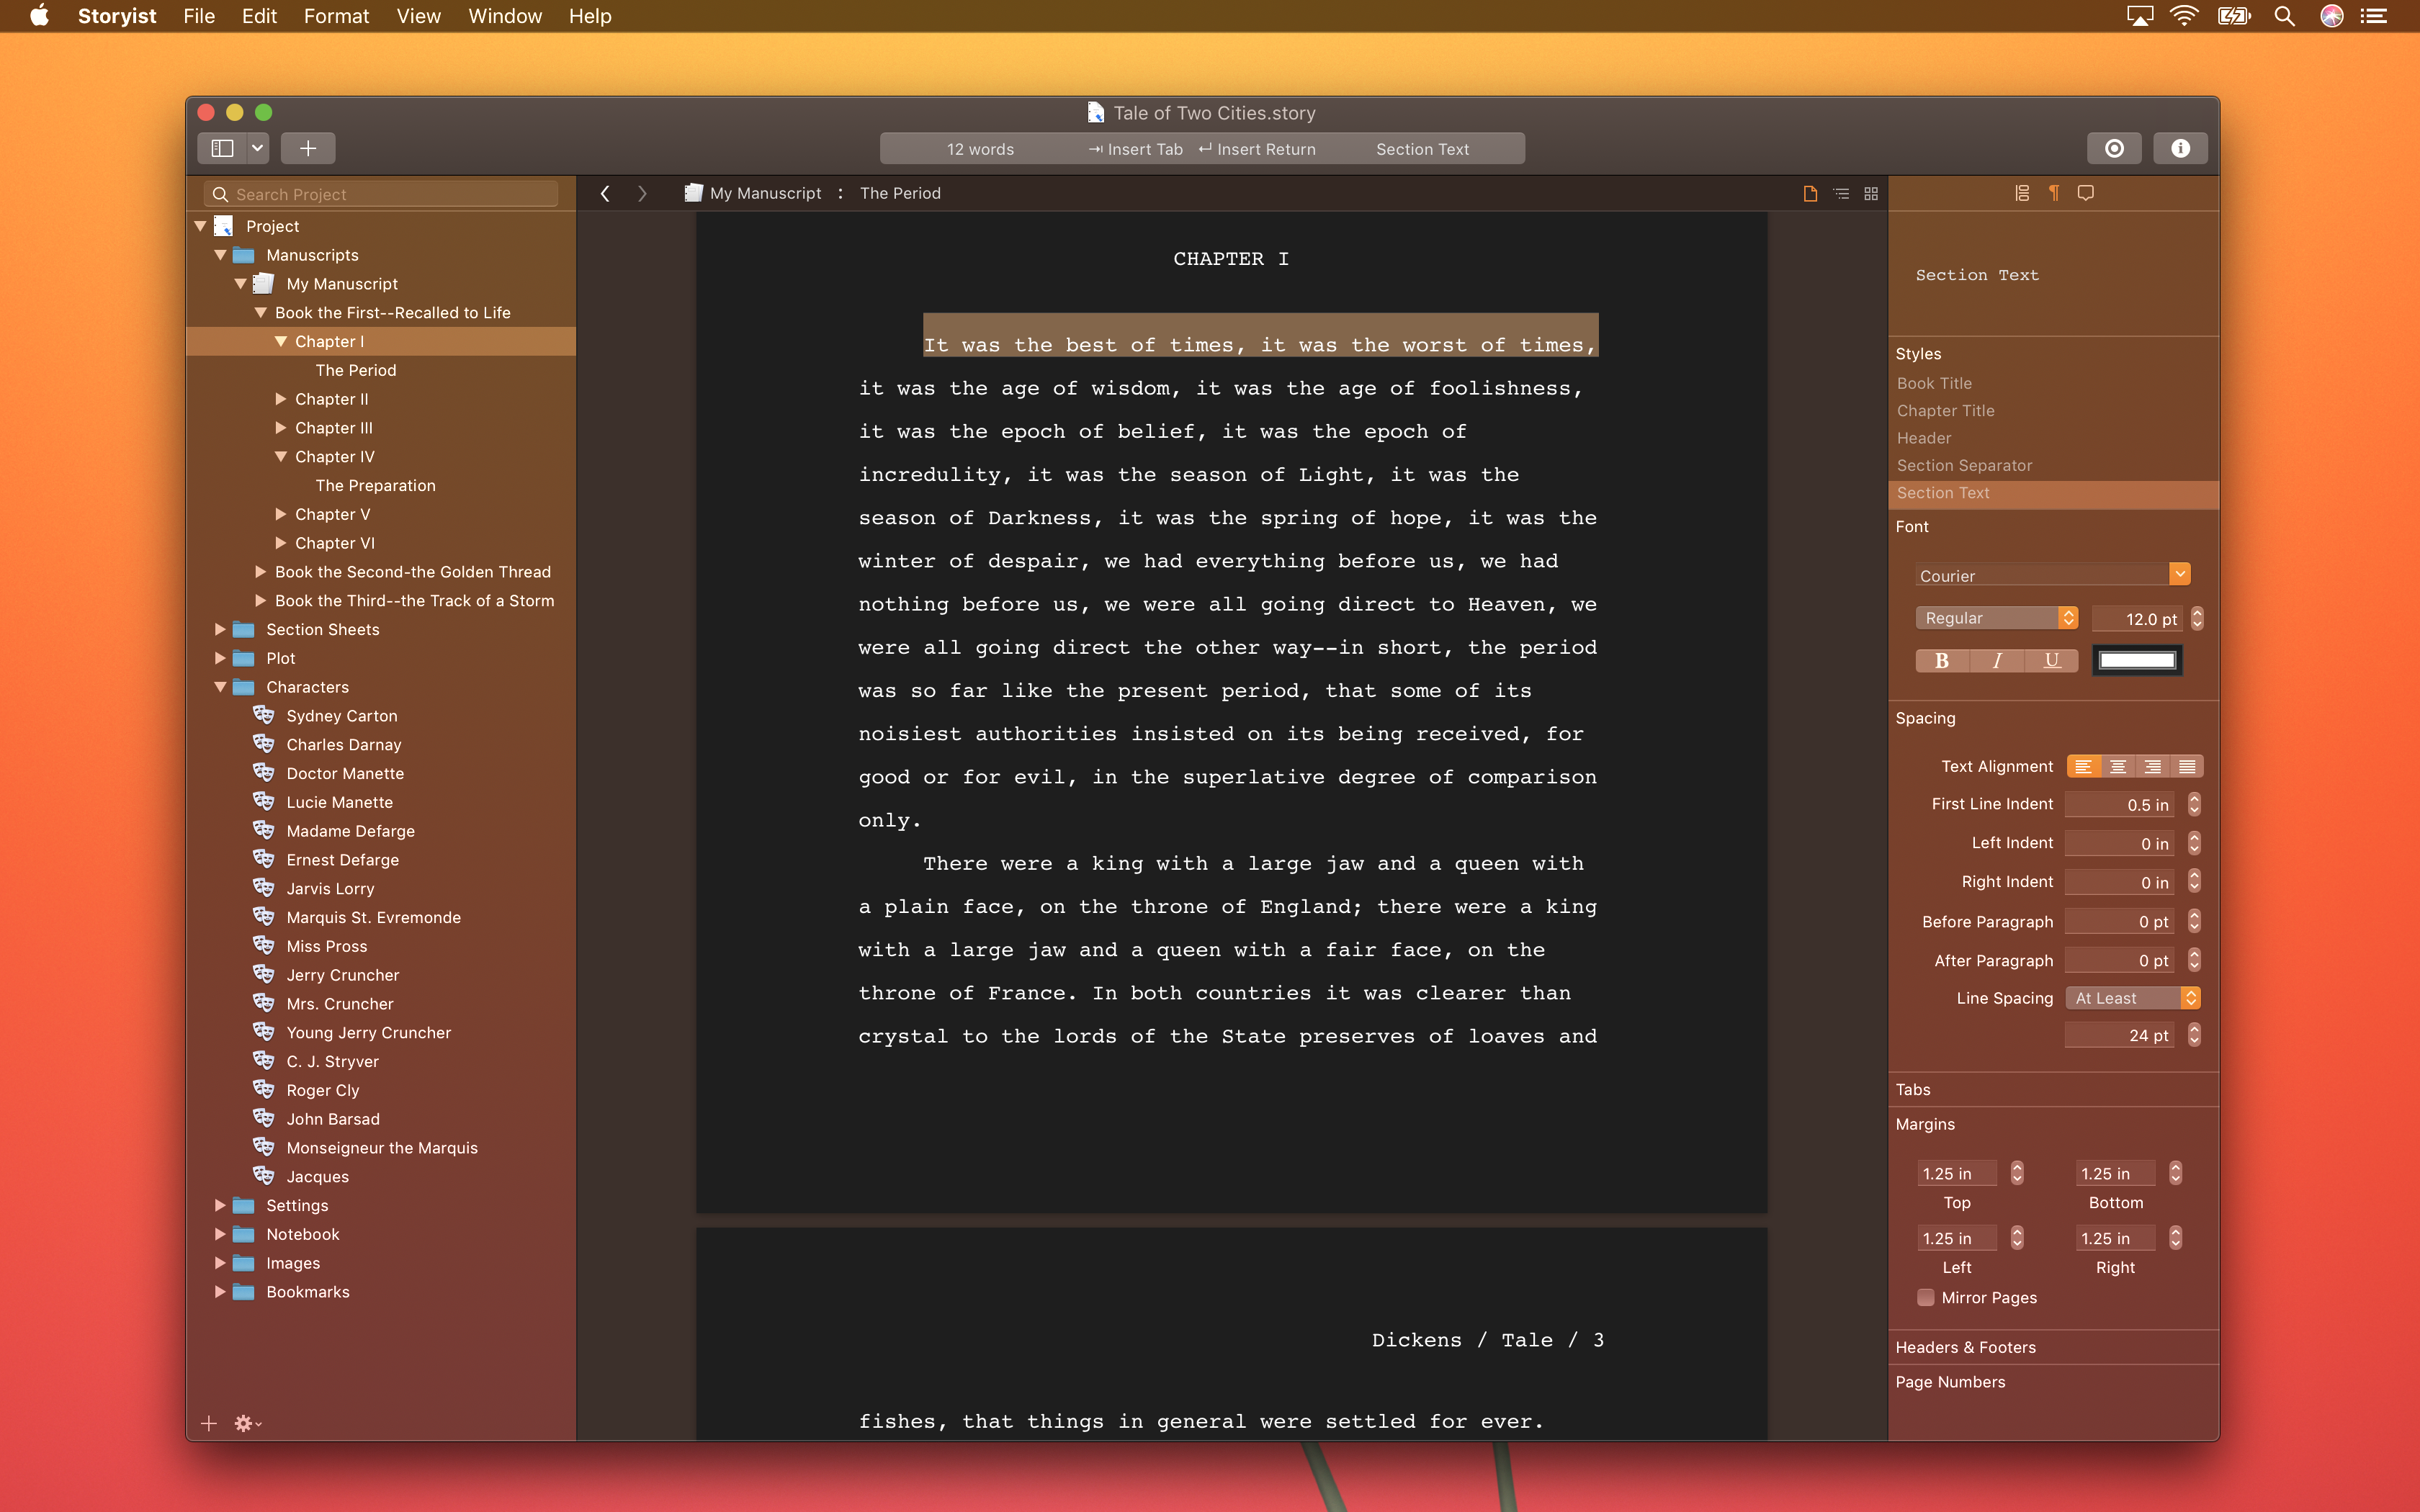Toggle the sidebar view button
The height and width of the screenshot is (1512, 2420).
(222, 148)
